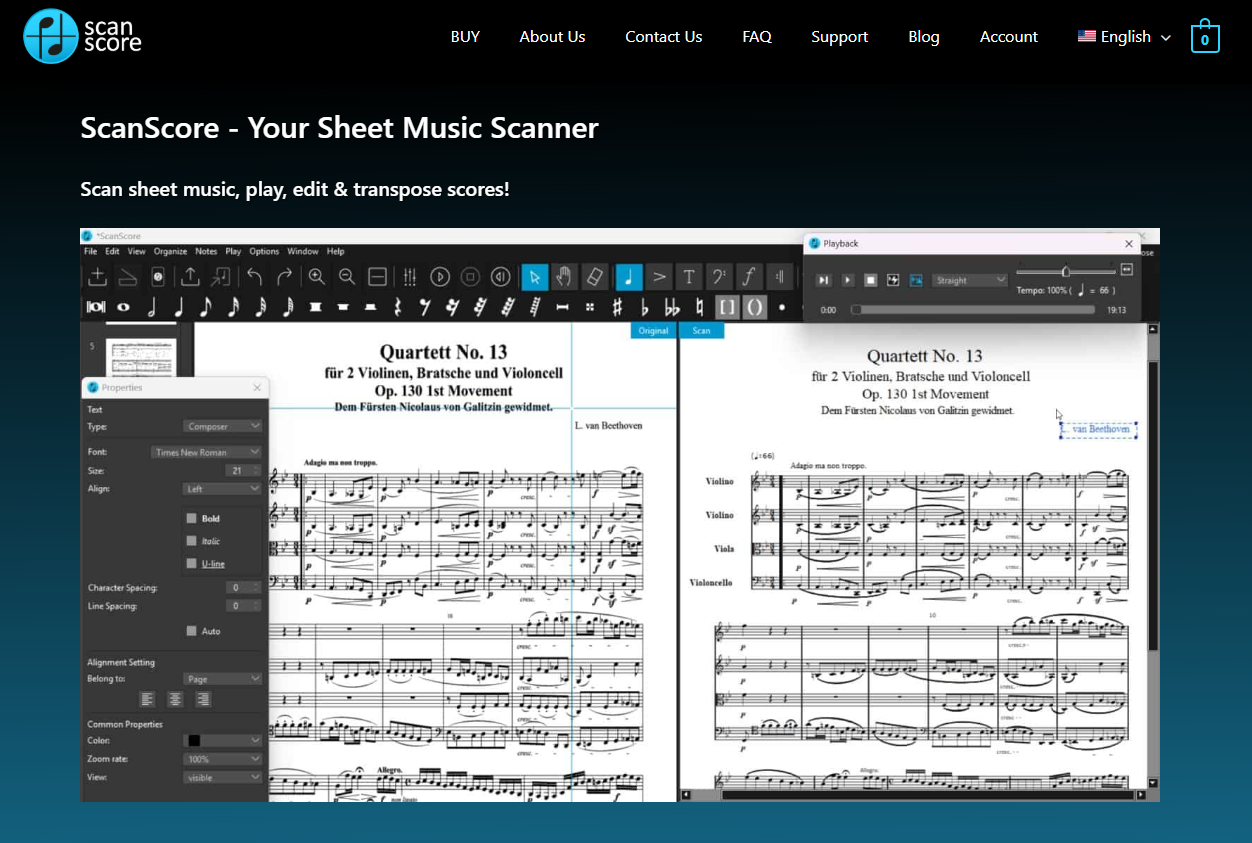Select the Hand pan tool
The image size is (1252, 843).
(564, 277)
